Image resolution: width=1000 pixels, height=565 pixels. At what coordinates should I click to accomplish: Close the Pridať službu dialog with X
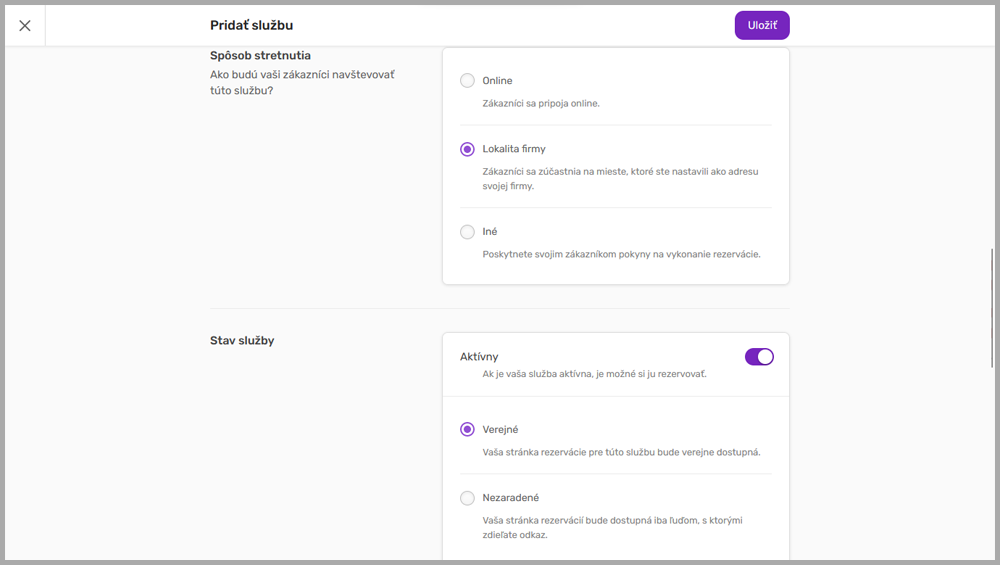pyautogui.click(x=25, y=26)
